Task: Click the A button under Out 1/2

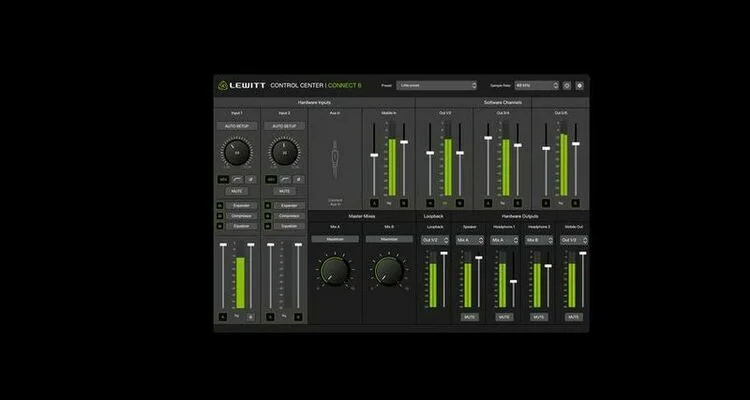Action: coord(430,203)
